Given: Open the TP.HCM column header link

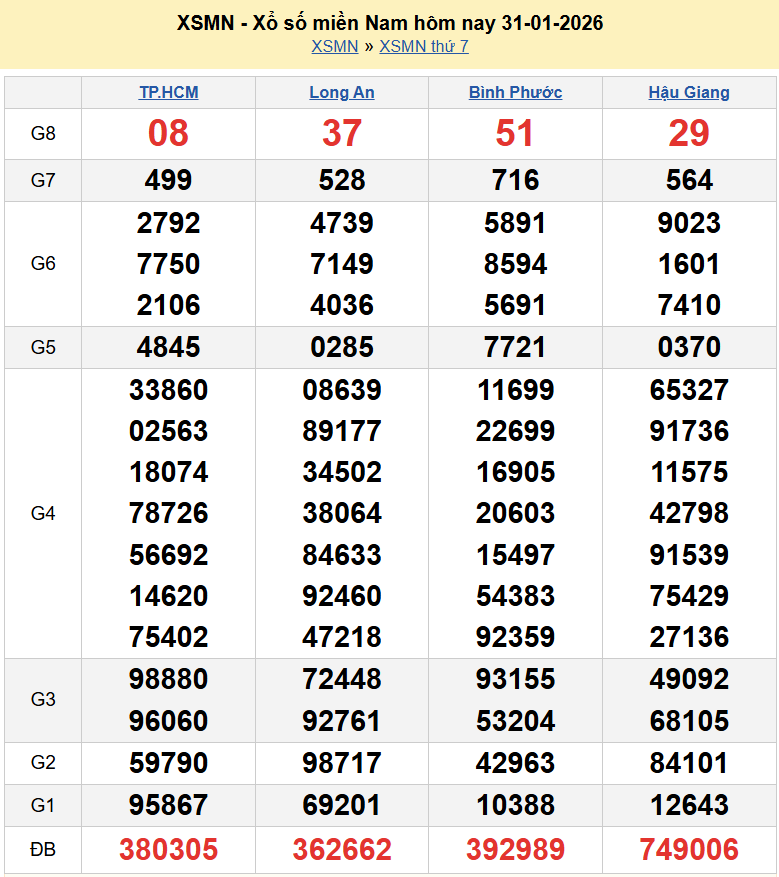Looking at the screenshot, I should pyautogui.click(x=168, y=92).
